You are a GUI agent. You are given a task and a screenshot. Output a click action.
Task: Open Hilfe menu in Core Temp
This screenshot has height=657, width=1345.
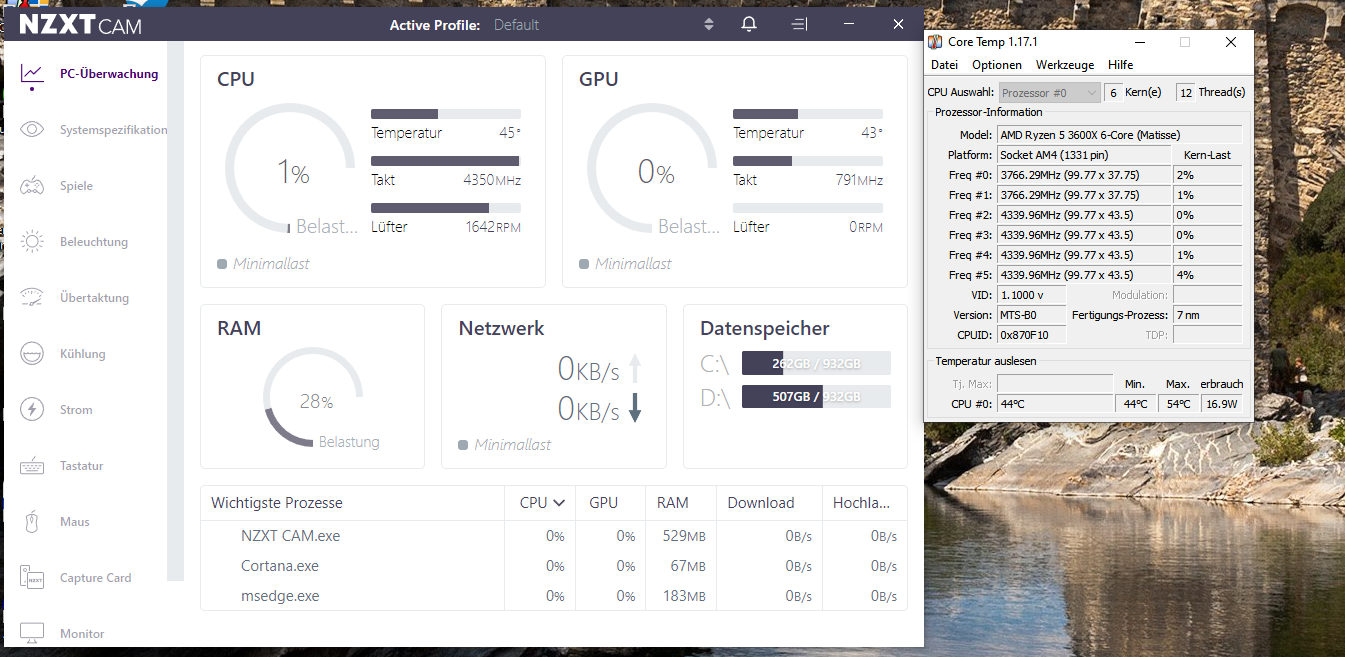click(x=1120, y=65)
